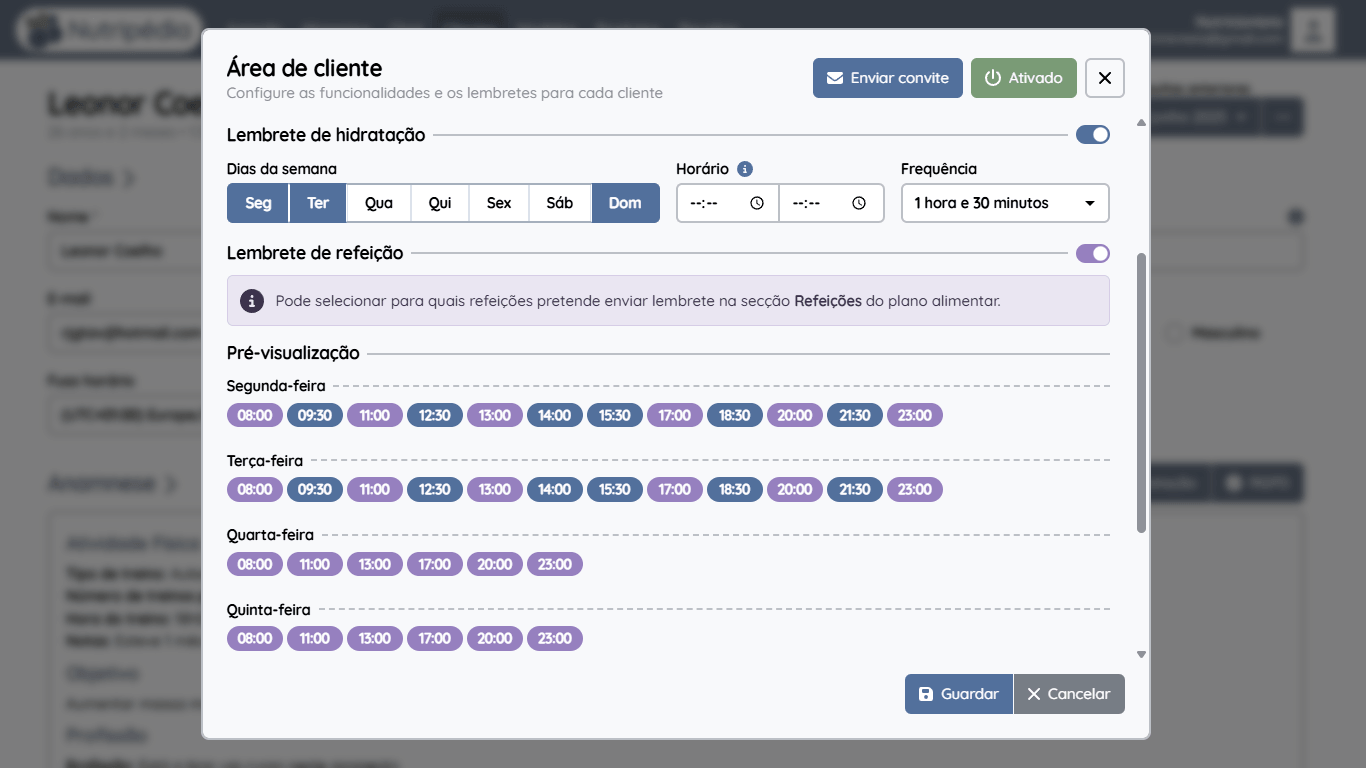The image size is (1366, 768).
Task: Click Cancelar button
Action: click(1069, 694)
